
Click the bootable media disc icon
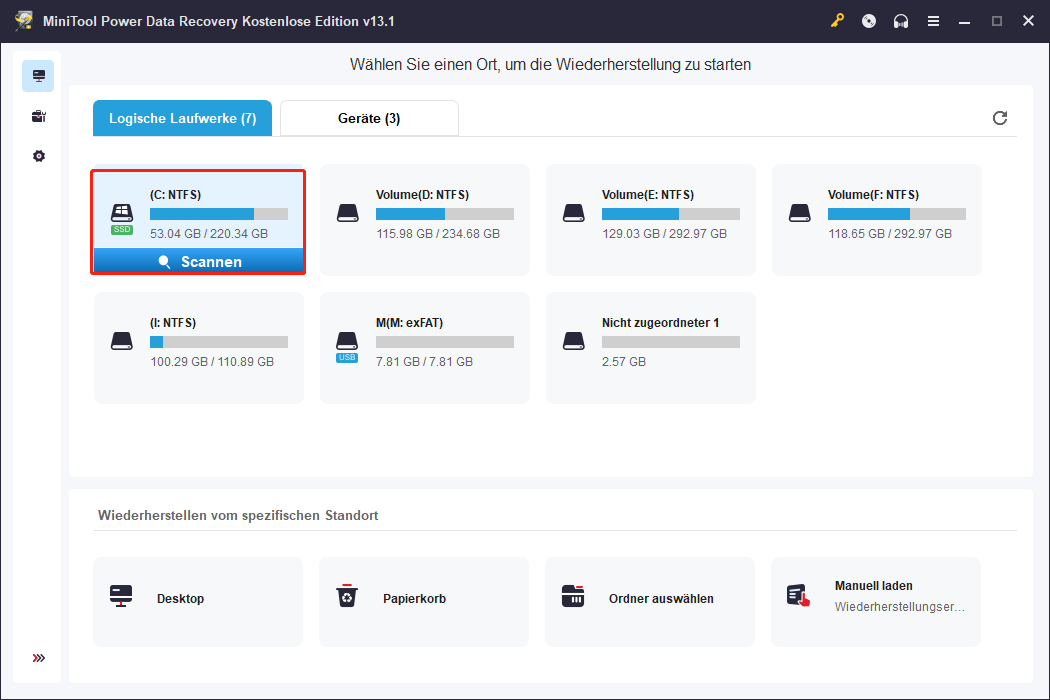[x=869, y=21]
